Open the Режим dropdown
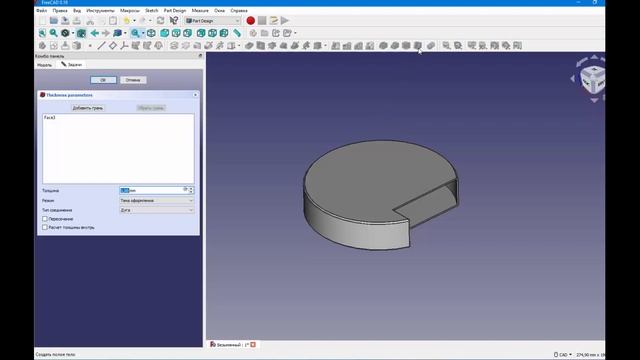This screenshot has height=360, width=640. point(157,200)
